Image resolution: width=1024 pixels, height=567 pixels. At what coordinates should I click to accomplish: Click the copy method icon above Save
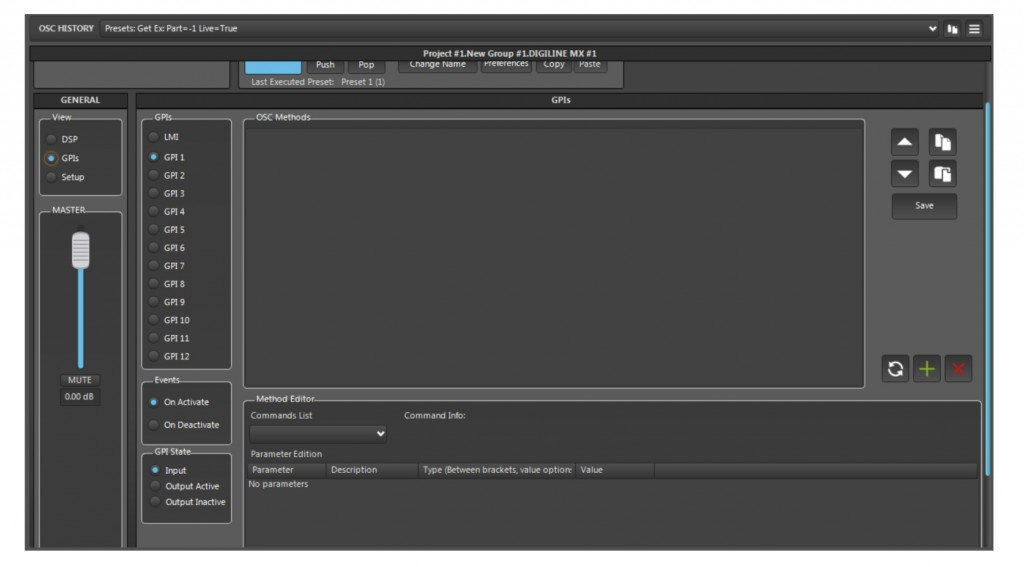tap(942, 143)
